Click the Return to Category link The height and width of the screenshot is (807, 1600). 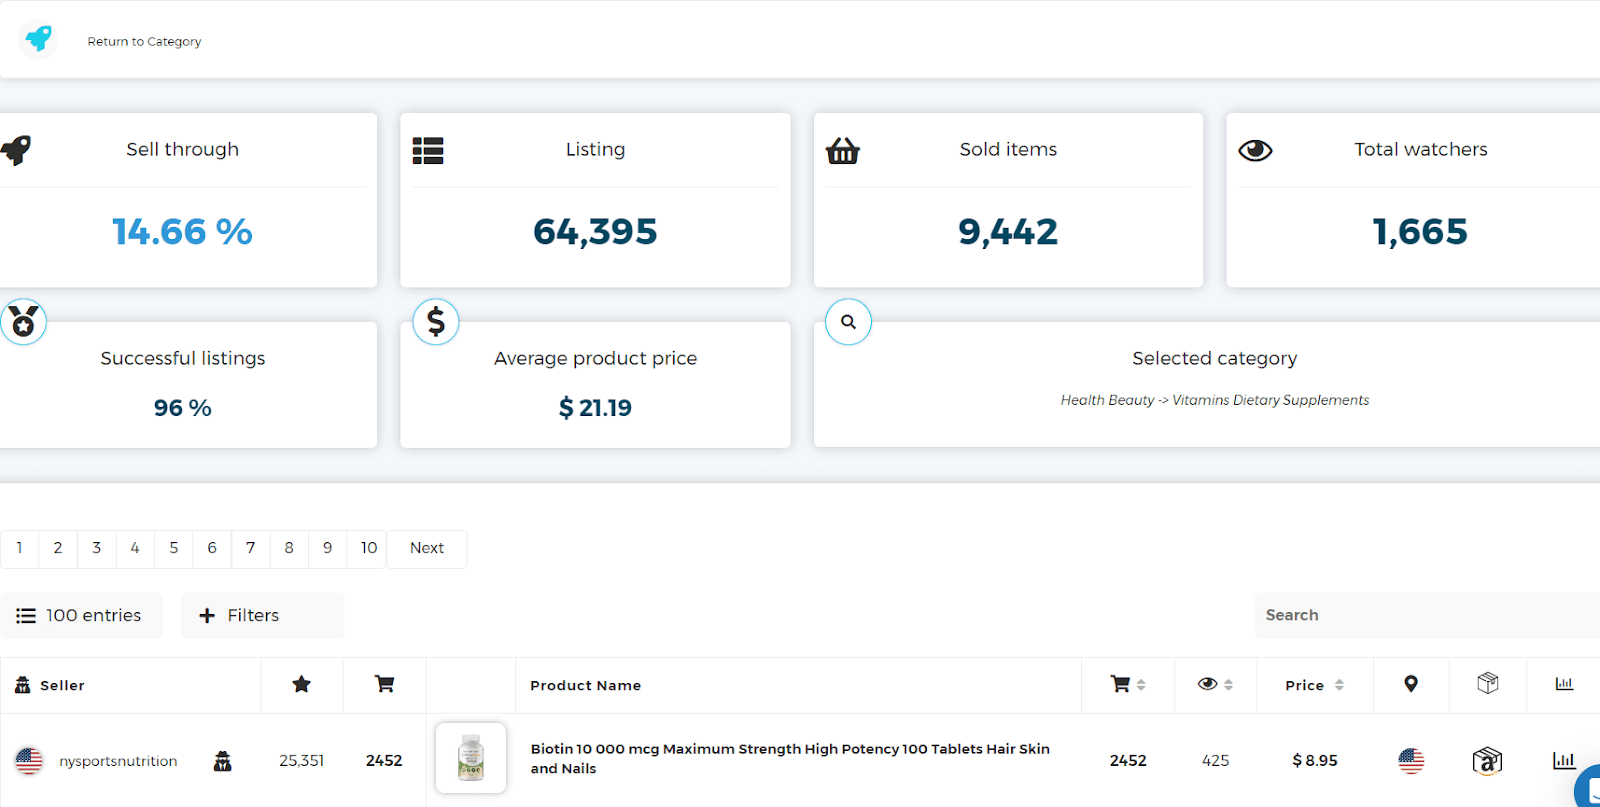pyautogui.click(x=144, y=42)
